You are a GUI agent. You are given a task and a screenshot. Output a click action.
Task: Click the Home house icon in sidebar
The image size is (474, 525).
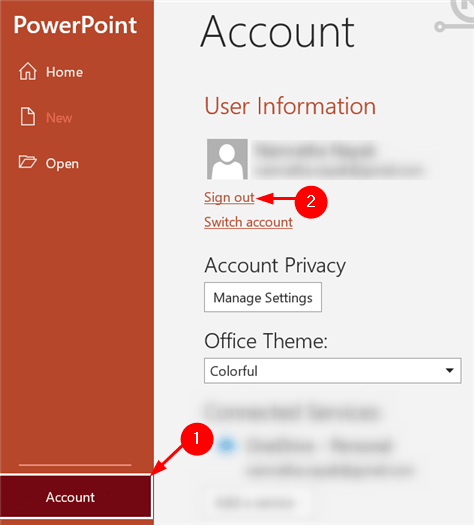click(x=27, y=71)
